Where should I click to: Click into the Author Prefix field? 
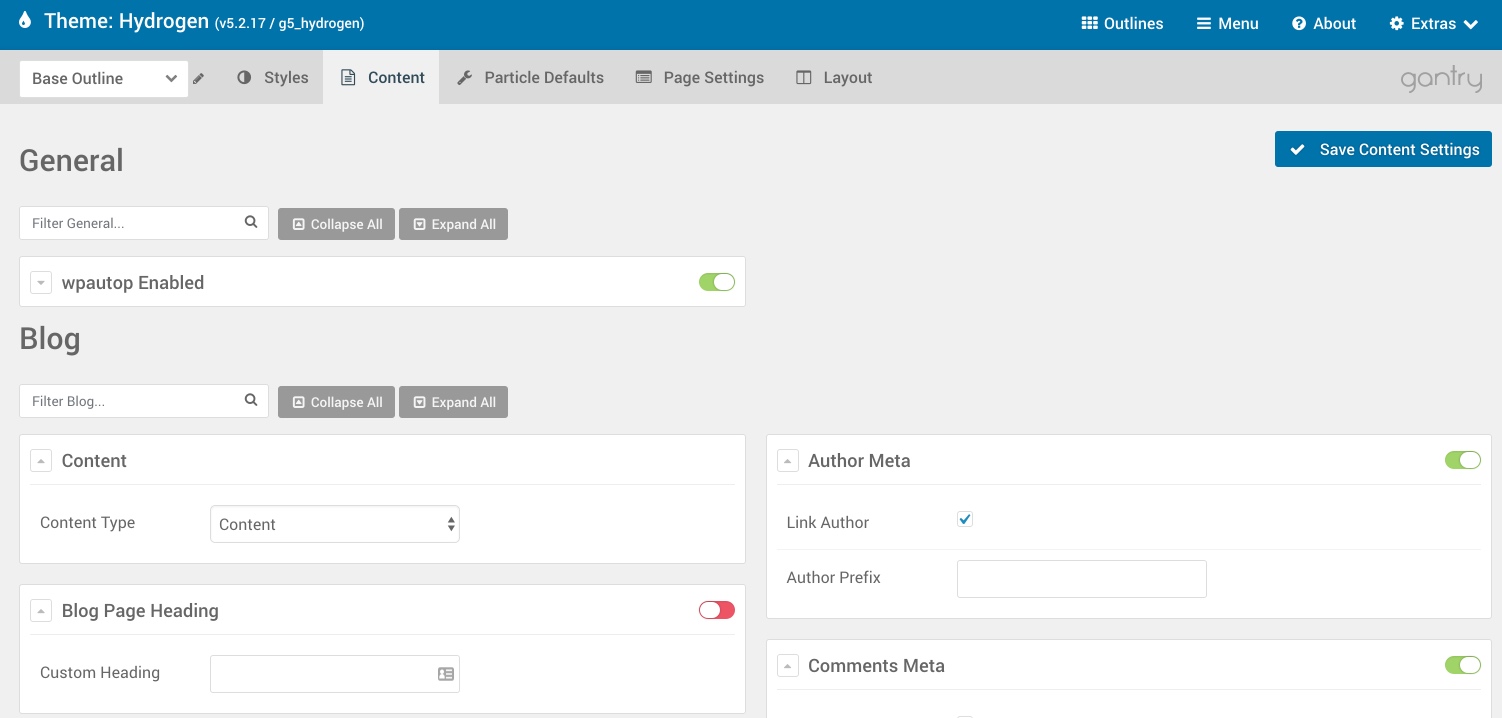pyautogui.click(x=1081, y=579)
